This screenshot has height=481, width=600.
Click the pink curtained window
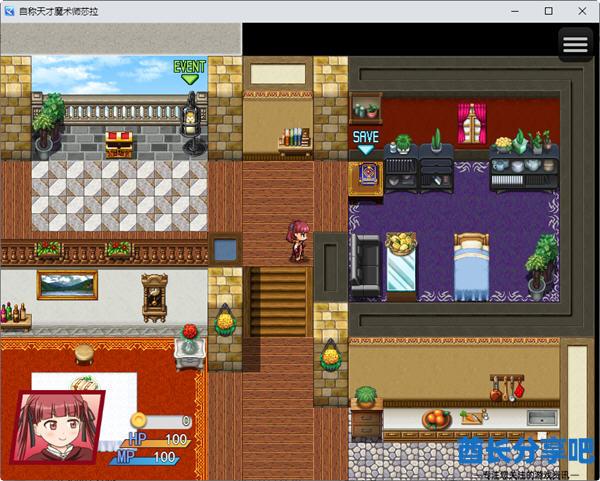pyautogui.click(x=471, y=123)
